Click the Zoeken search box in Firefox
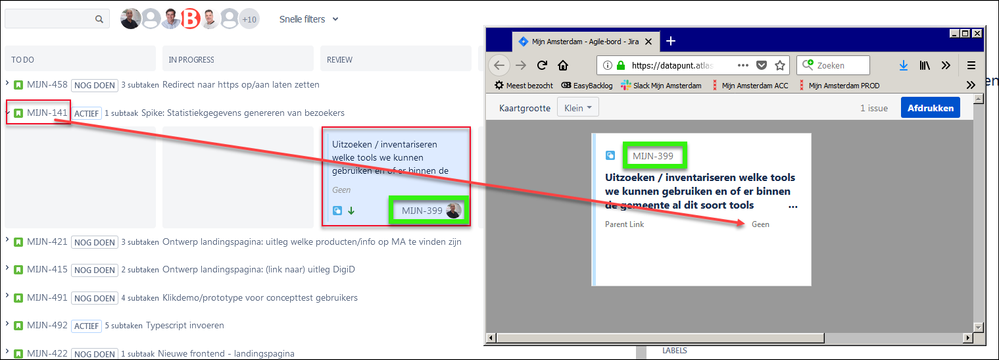The height and width of the screenshot is (360, 999). tap(833, 65)
